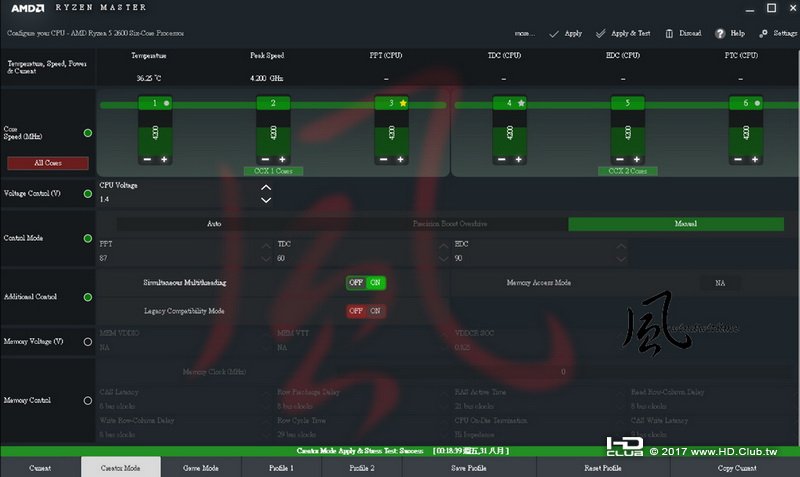Switch to the Current tab
Viewport: 800px width, 477px height.
[x=40, y=467]
